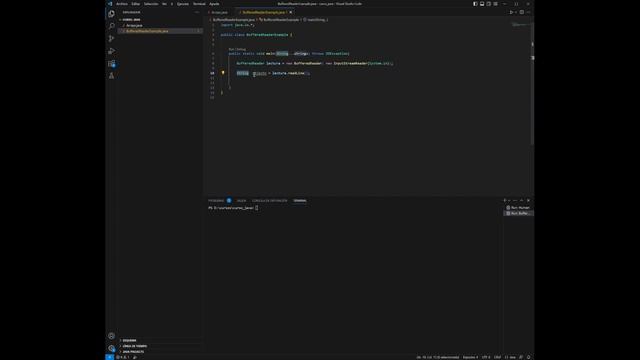Select the TERMINAL panel tab
The height and width of the screenshot is (360, 640).
[x=300, y=201]
